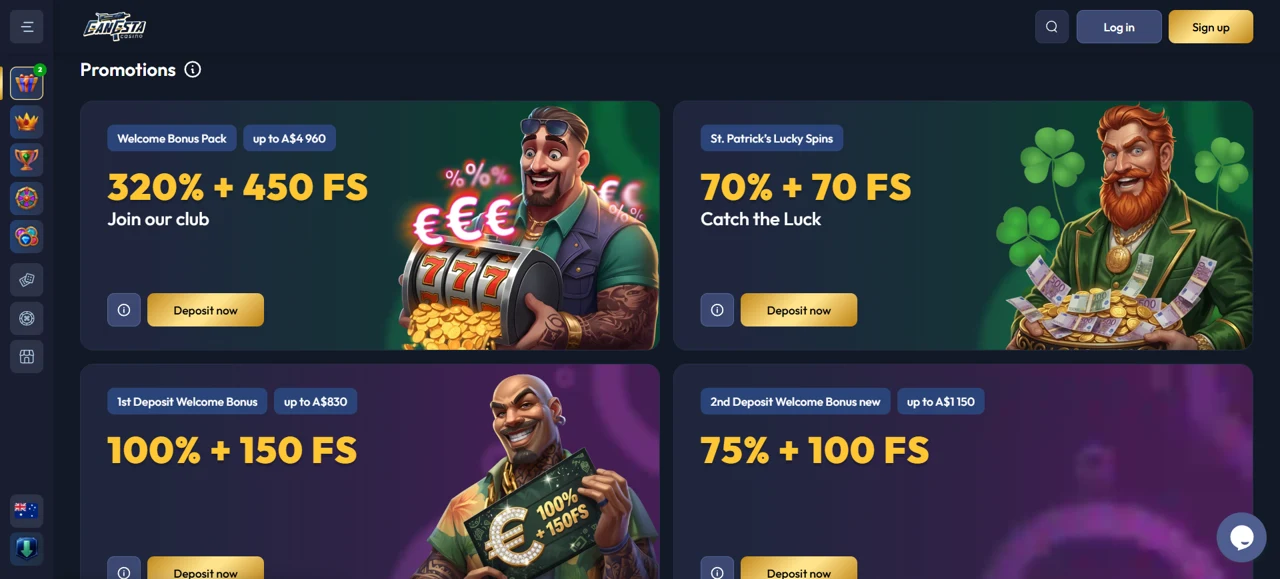Select the crown icon in sidebar

click(27, 122)
